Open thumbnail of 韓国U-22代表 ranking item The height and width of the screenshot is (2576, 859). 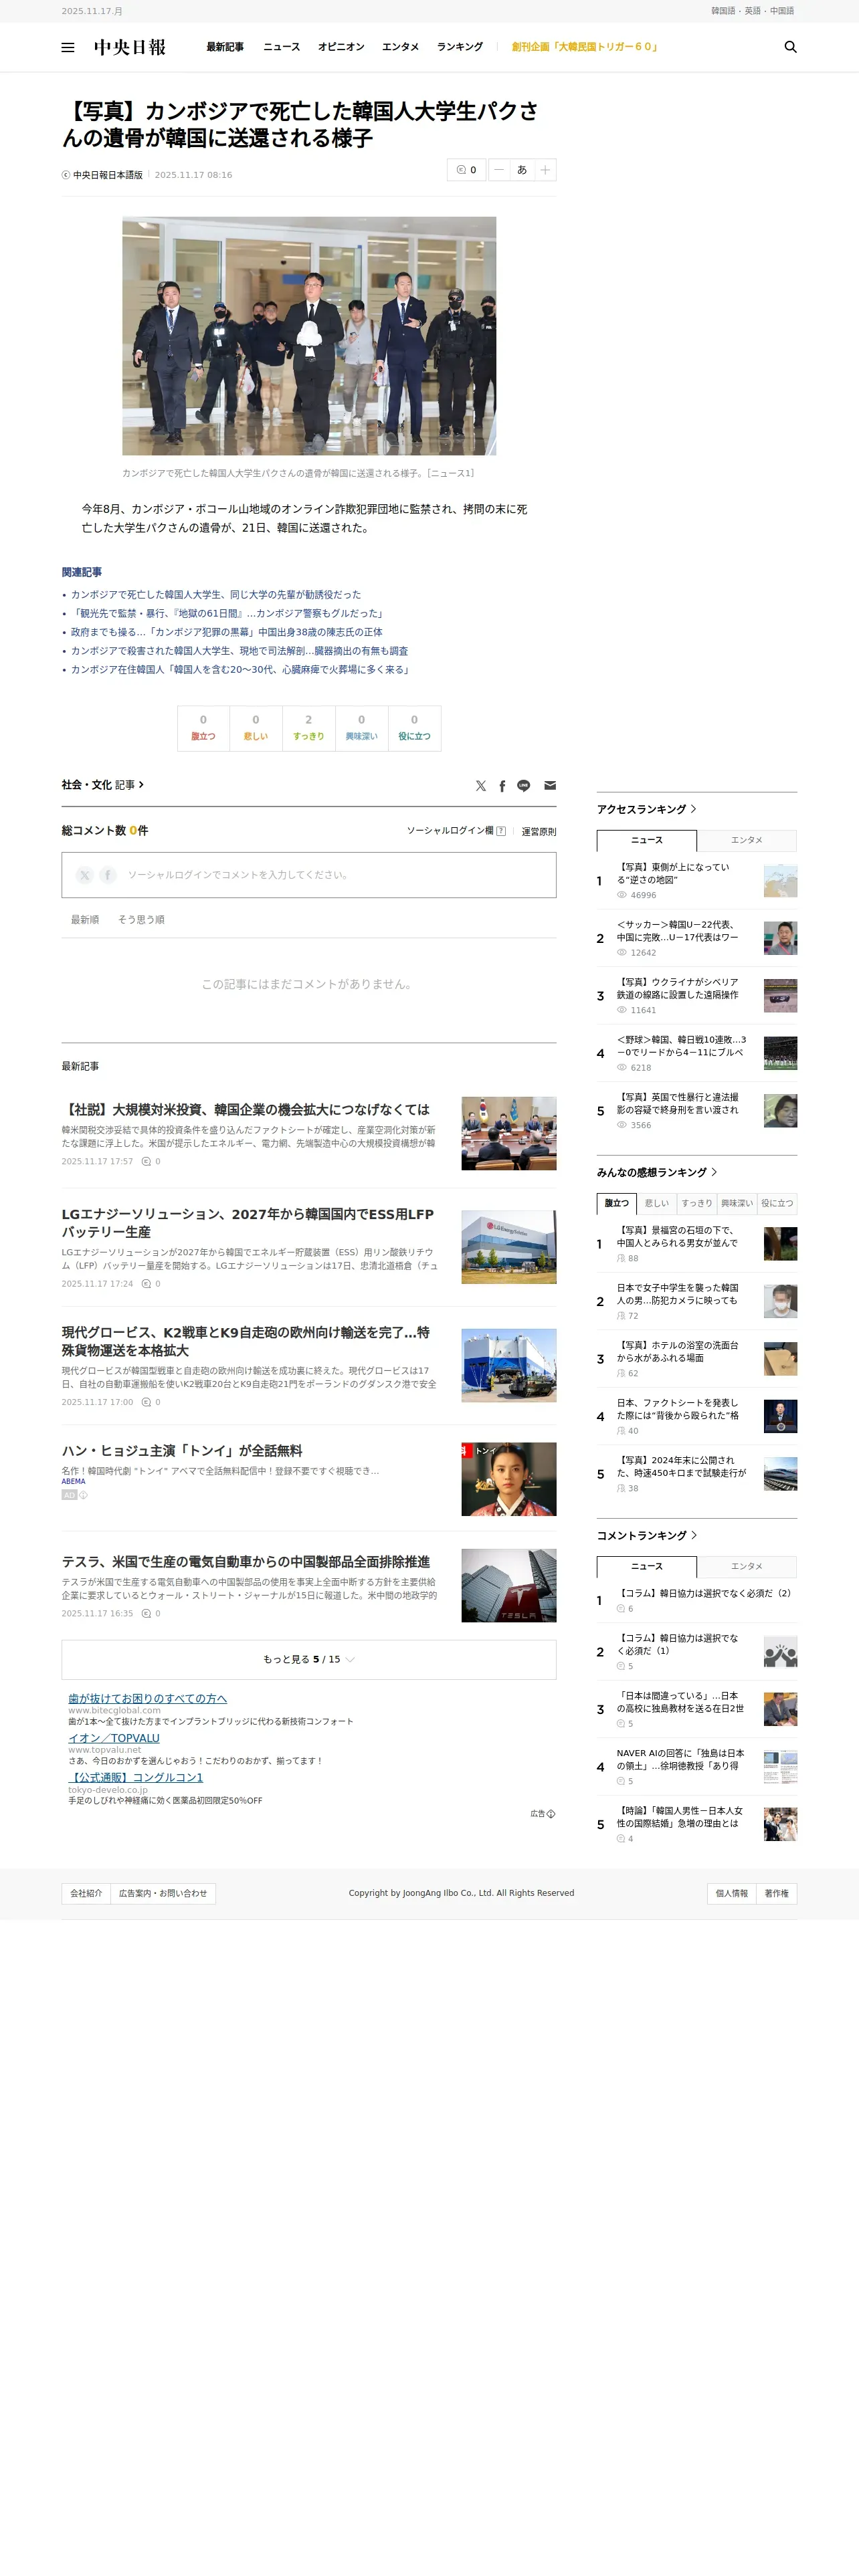click(x=780, y=939)
